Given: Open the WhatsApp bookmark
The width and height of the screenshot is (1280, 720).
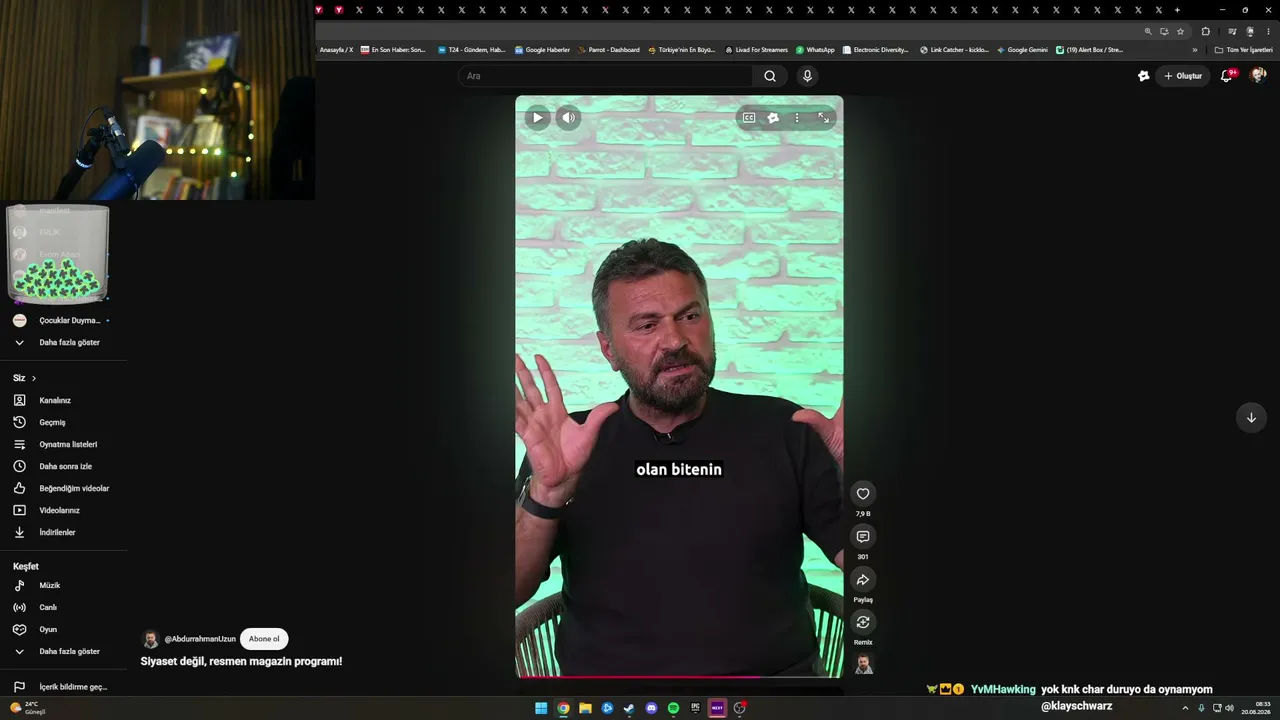Looking at the screenshot, I should coord(815,50).
